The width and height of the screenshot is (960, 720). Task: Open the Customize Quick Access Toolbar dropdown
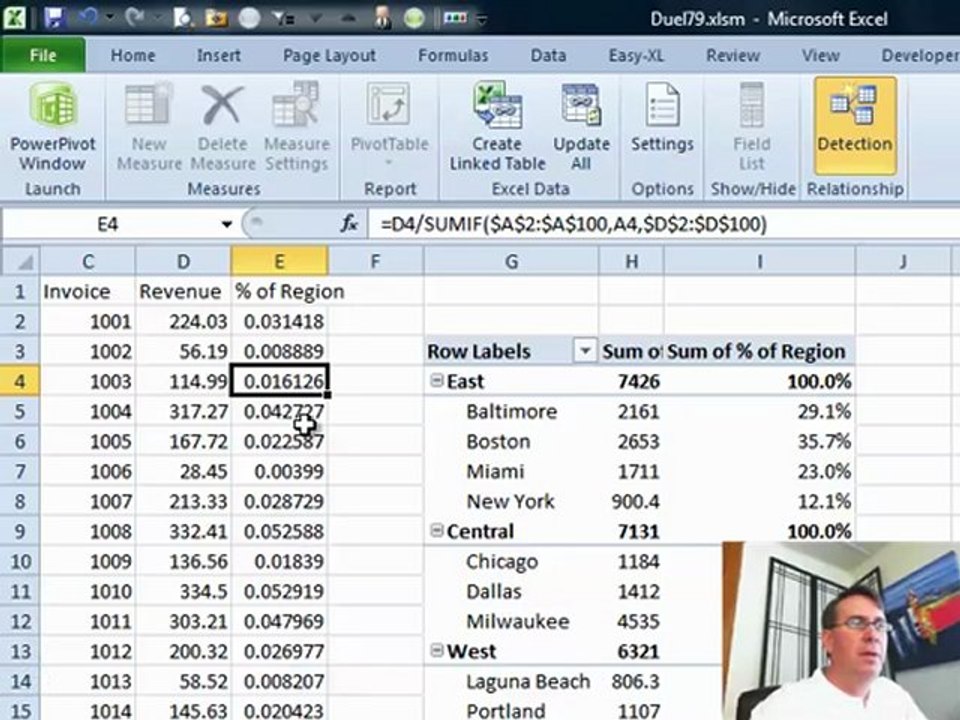click(482, 19)
